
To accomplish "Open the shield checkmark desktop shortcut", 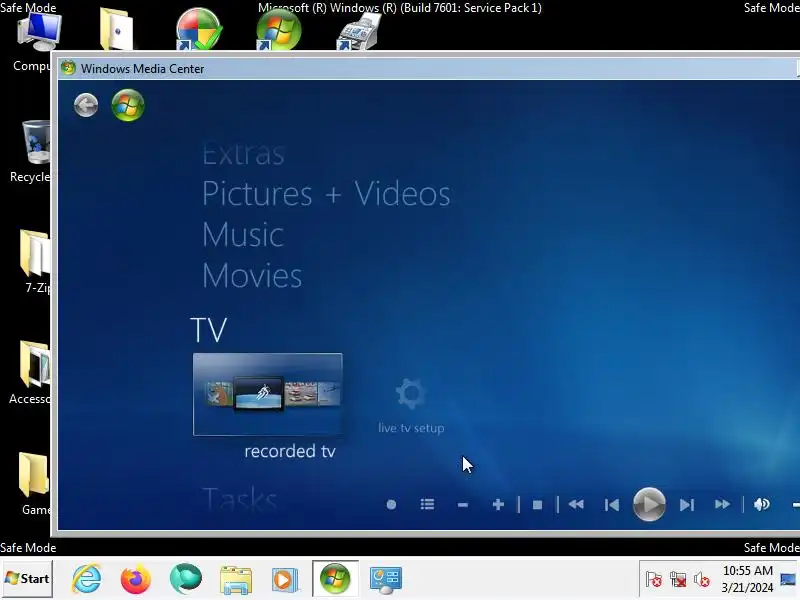I will click(198, 29).
